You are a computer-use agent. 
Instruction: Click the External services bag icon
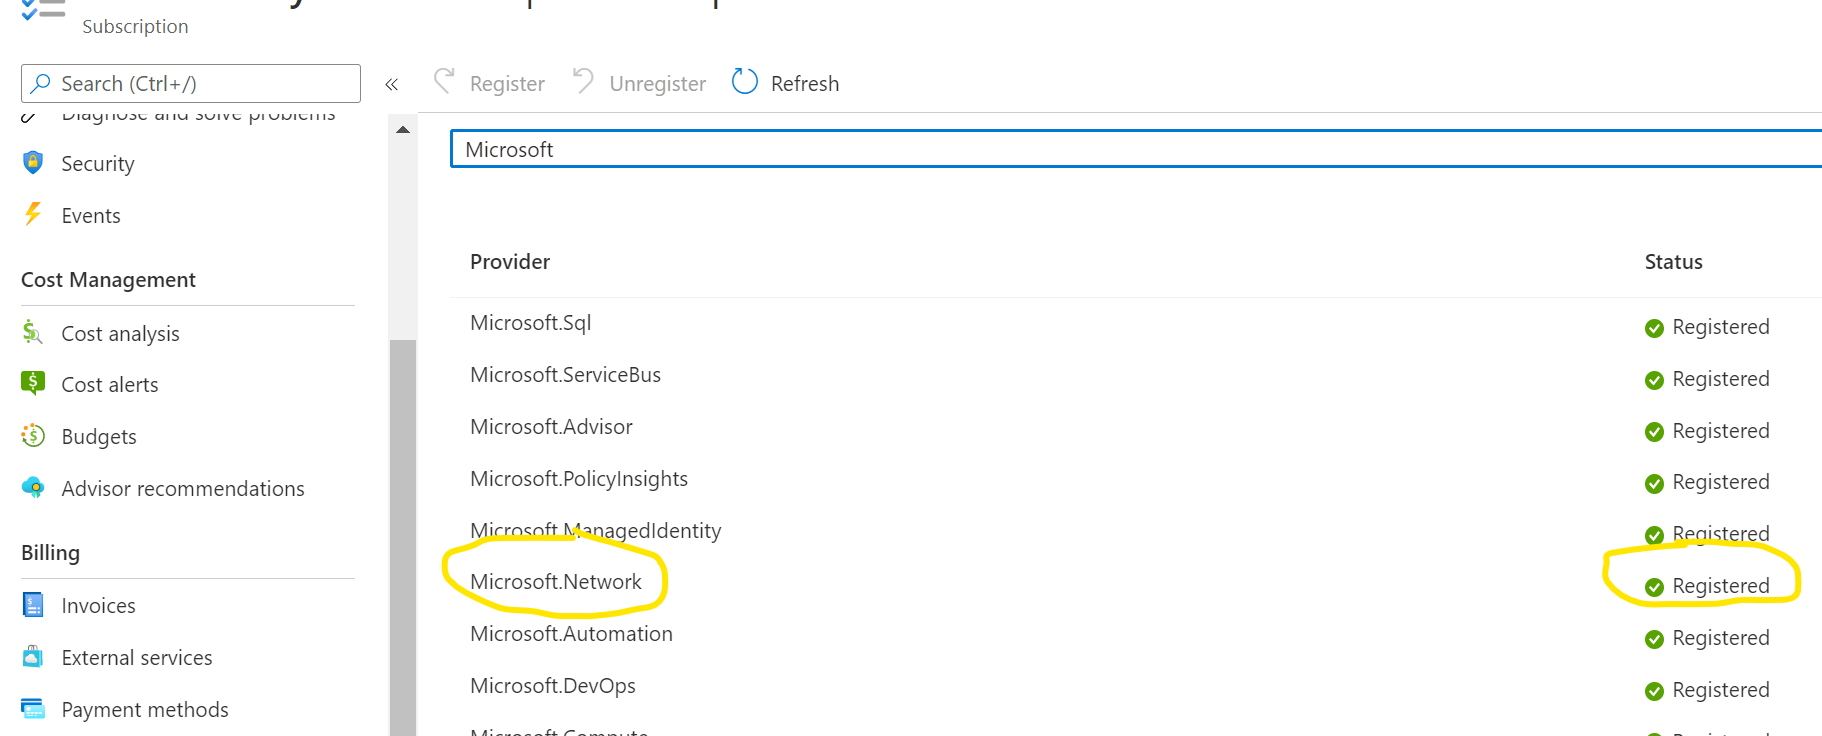(x=33, y=656)
